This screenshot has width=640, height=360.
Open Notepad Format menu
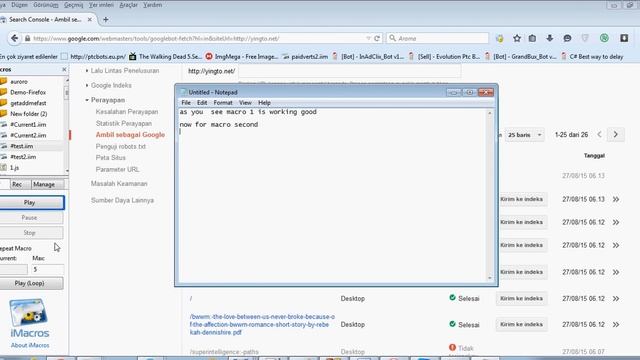(x=223, y=103)
